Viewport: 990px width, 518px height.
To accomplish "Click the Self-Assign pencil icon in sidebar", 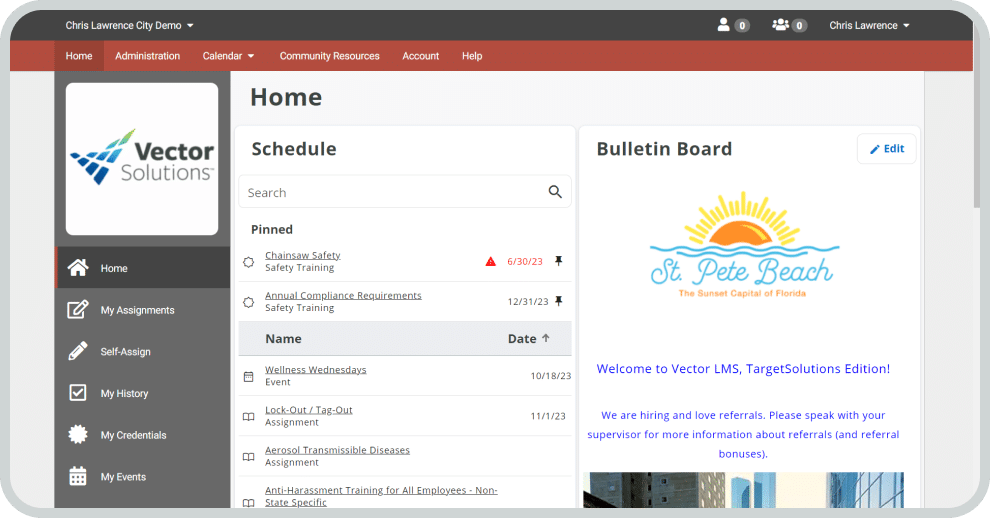I will (x=77, y=351).
